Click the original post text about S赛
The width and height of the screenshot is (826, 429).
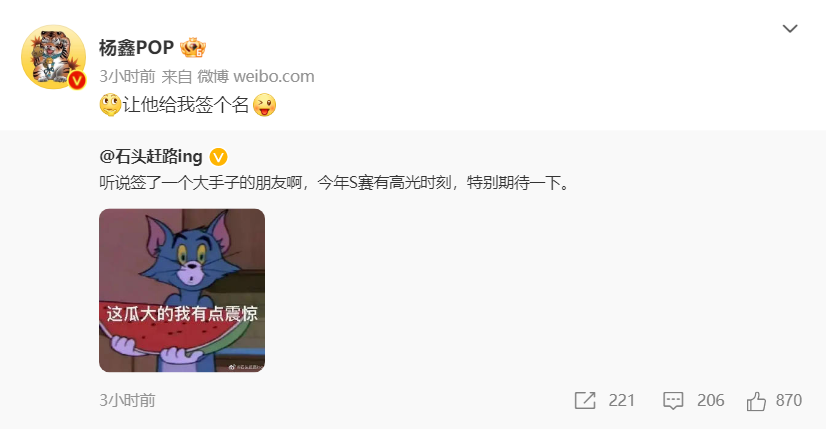pyautogui.click(x=335, y=183)
